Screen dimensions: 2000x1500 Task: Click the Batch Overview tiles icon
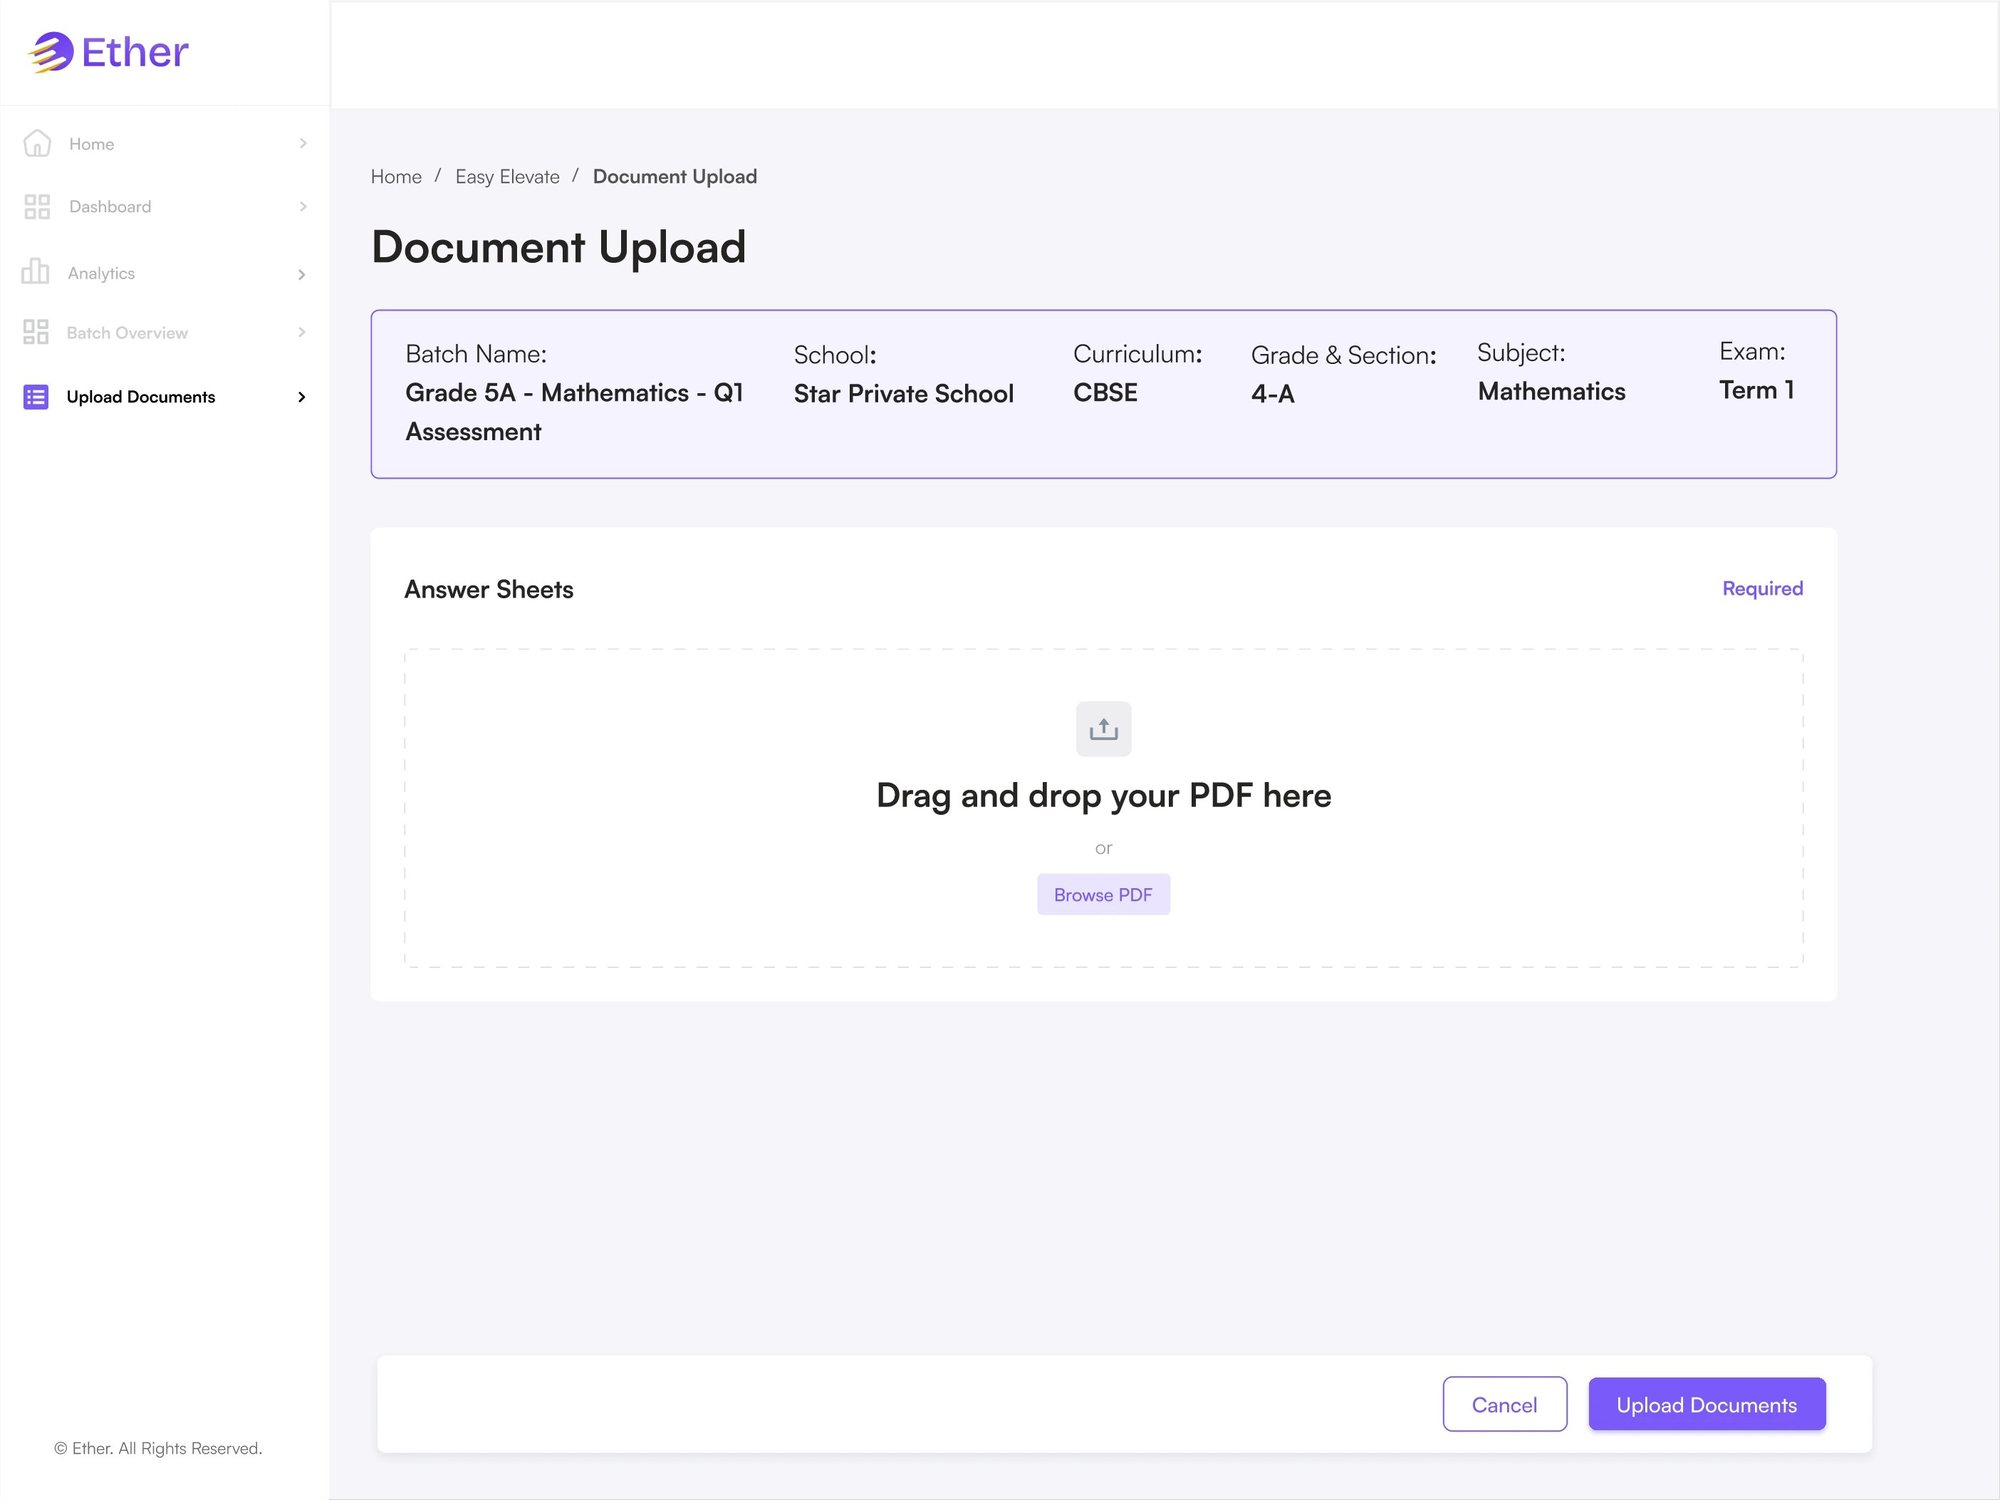[x=36, y=332]
